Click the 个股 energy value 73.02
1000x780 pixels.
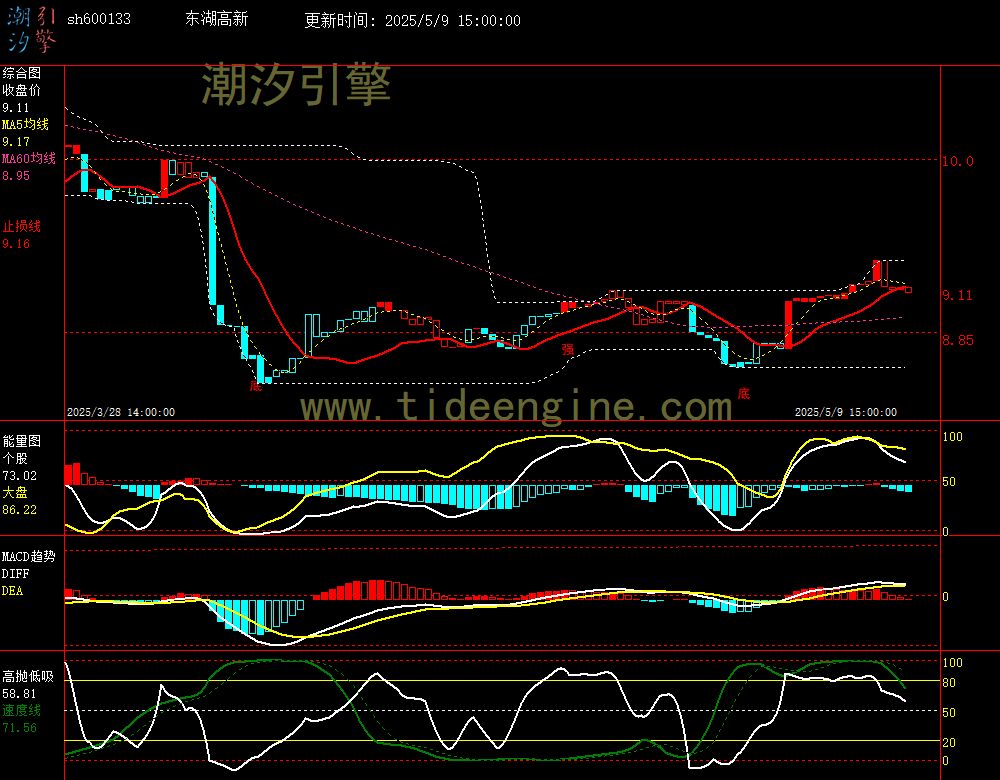click(x=19, y=476)
